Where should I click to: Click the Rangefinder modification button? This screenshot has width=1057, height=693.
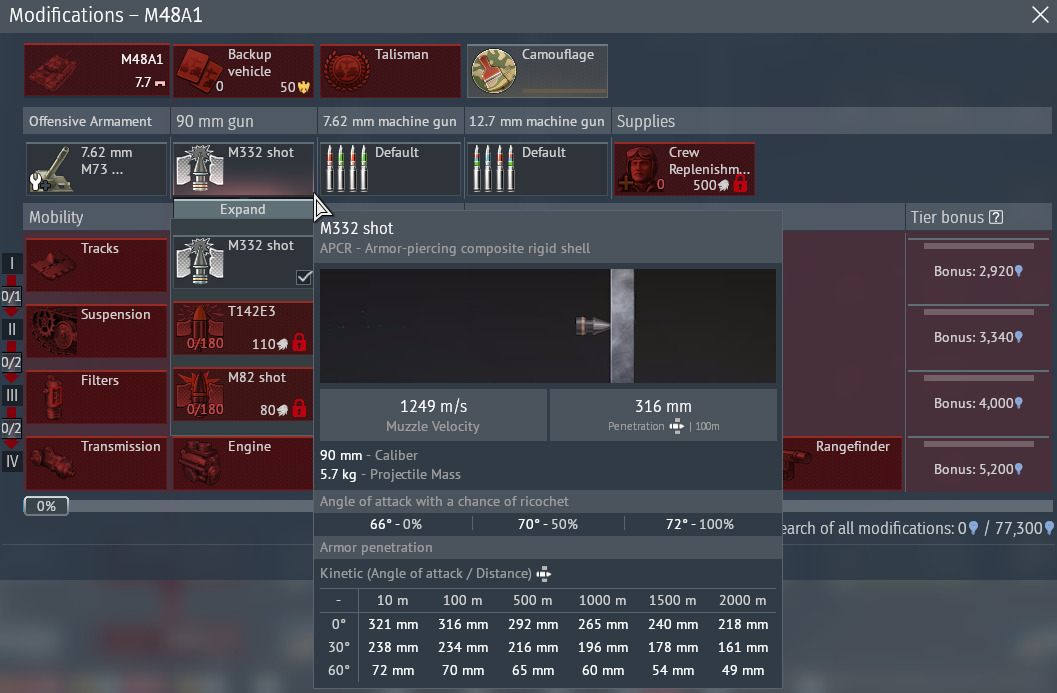click(x=842, y=463)
